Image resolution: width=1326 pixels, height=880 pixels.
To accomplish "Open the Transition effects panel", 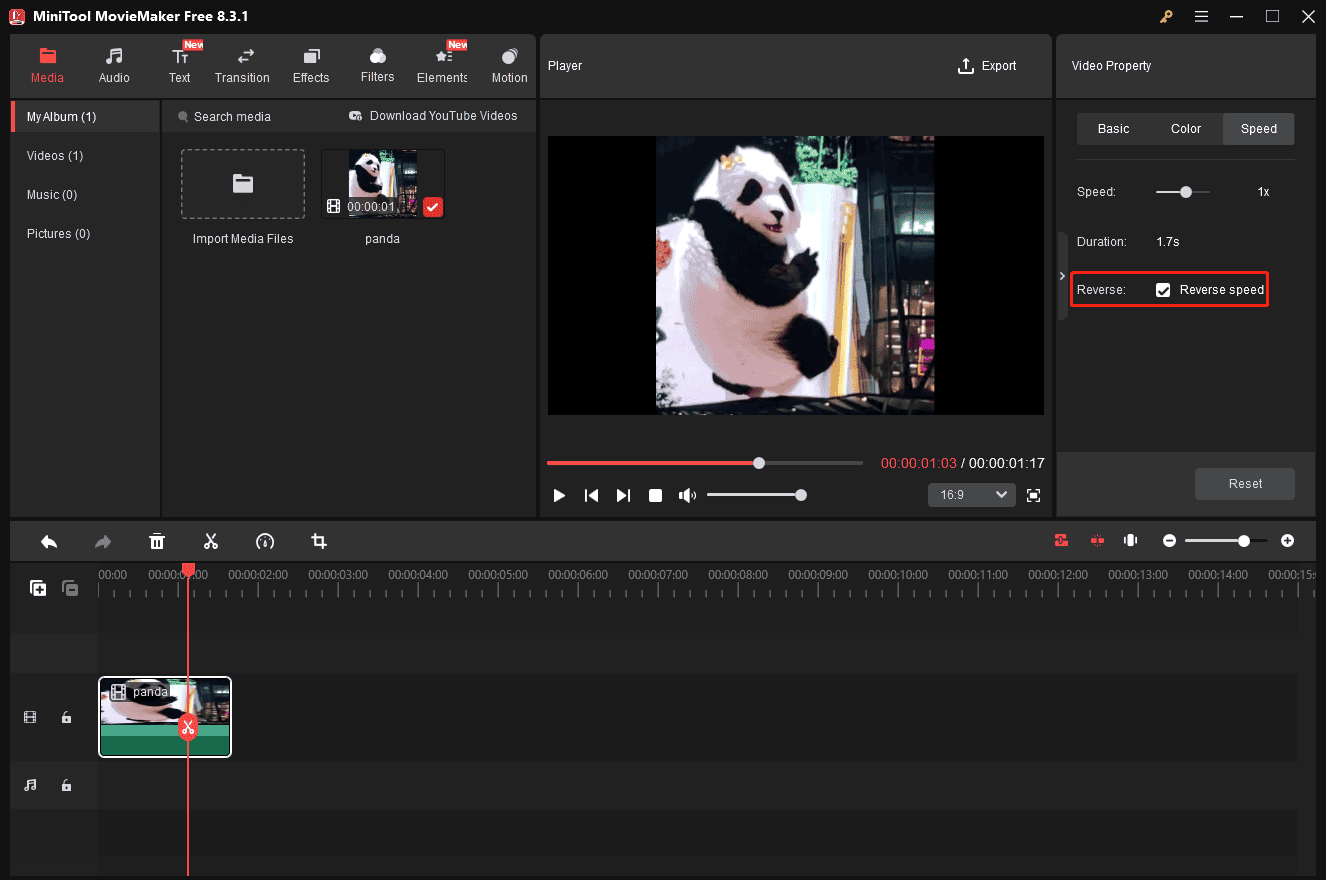I will pyautogui.click(x=242, y=65).
